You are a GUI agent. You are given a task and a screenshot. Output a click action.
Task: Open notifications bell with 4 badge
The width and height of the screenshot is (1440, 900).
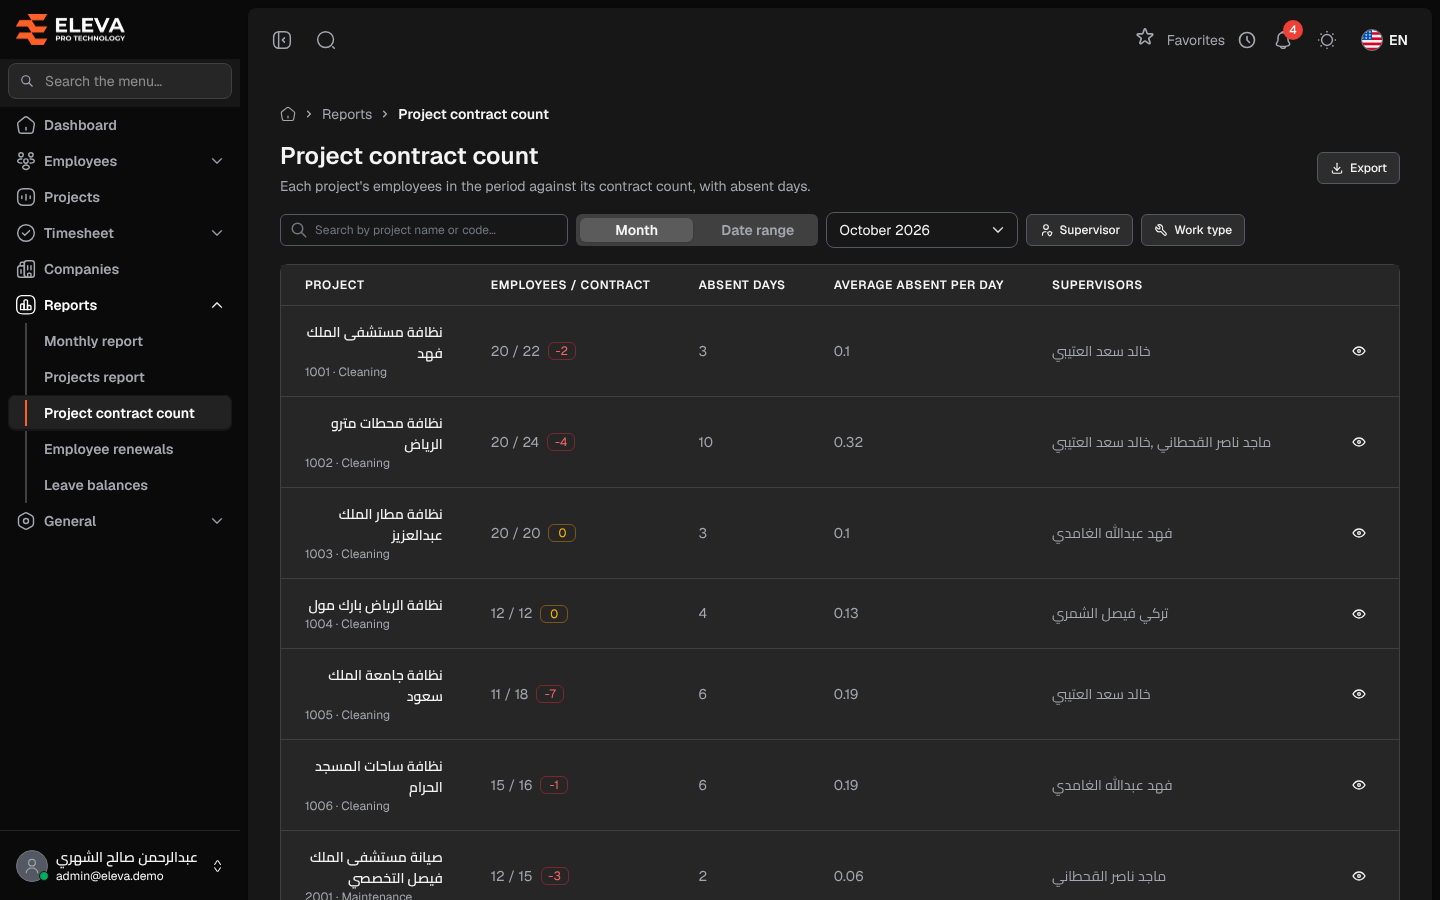[1283, 40]
